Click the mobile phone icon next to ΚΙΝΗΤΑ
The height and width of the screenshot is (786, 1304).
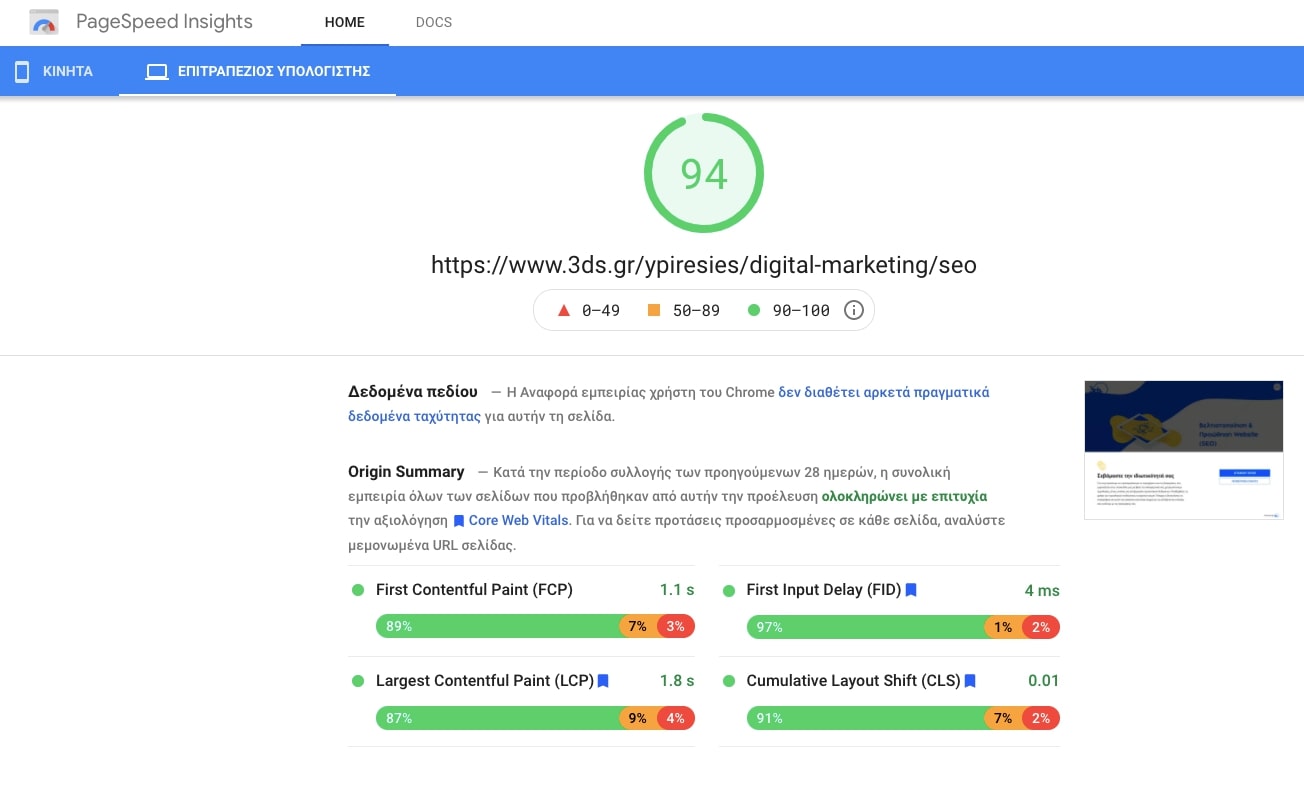click(22, 71)
